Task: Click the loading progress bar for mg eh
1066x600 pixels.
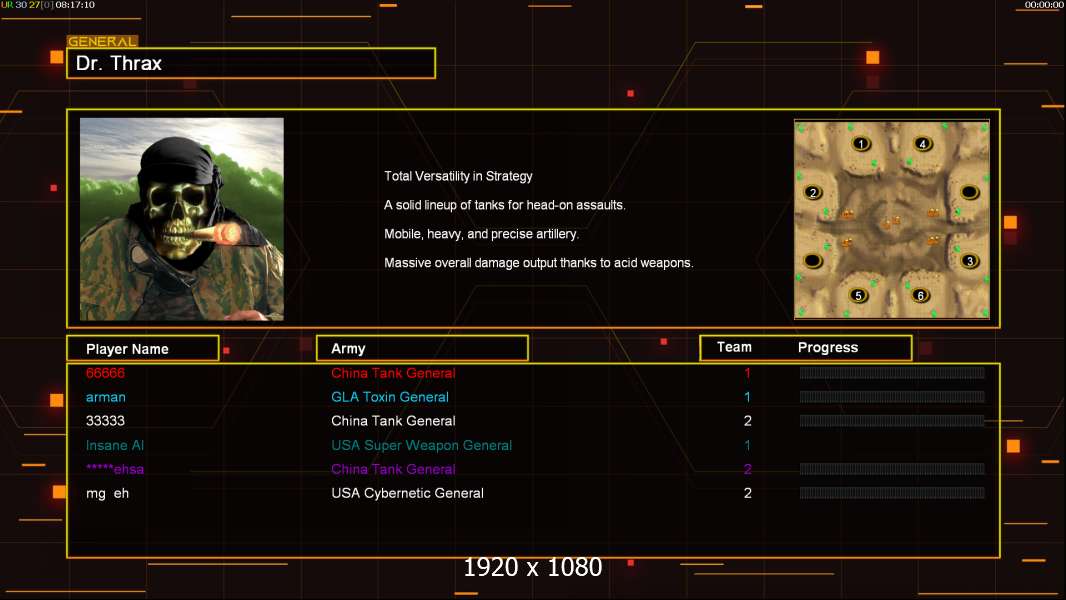Action: pyautogui.click(x=892, y=493)
